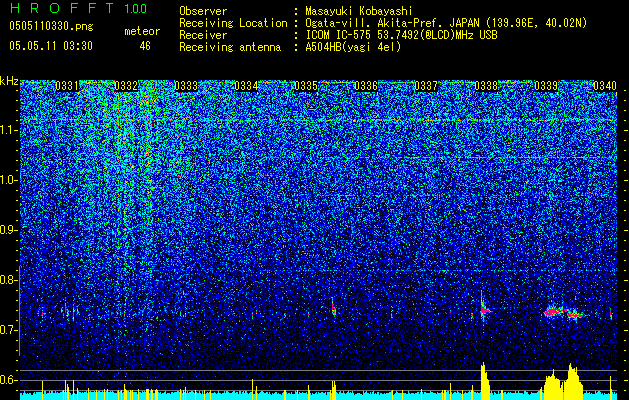Click the 'meteor' count label
Screen dimensions: 629x400
(142, 31)
